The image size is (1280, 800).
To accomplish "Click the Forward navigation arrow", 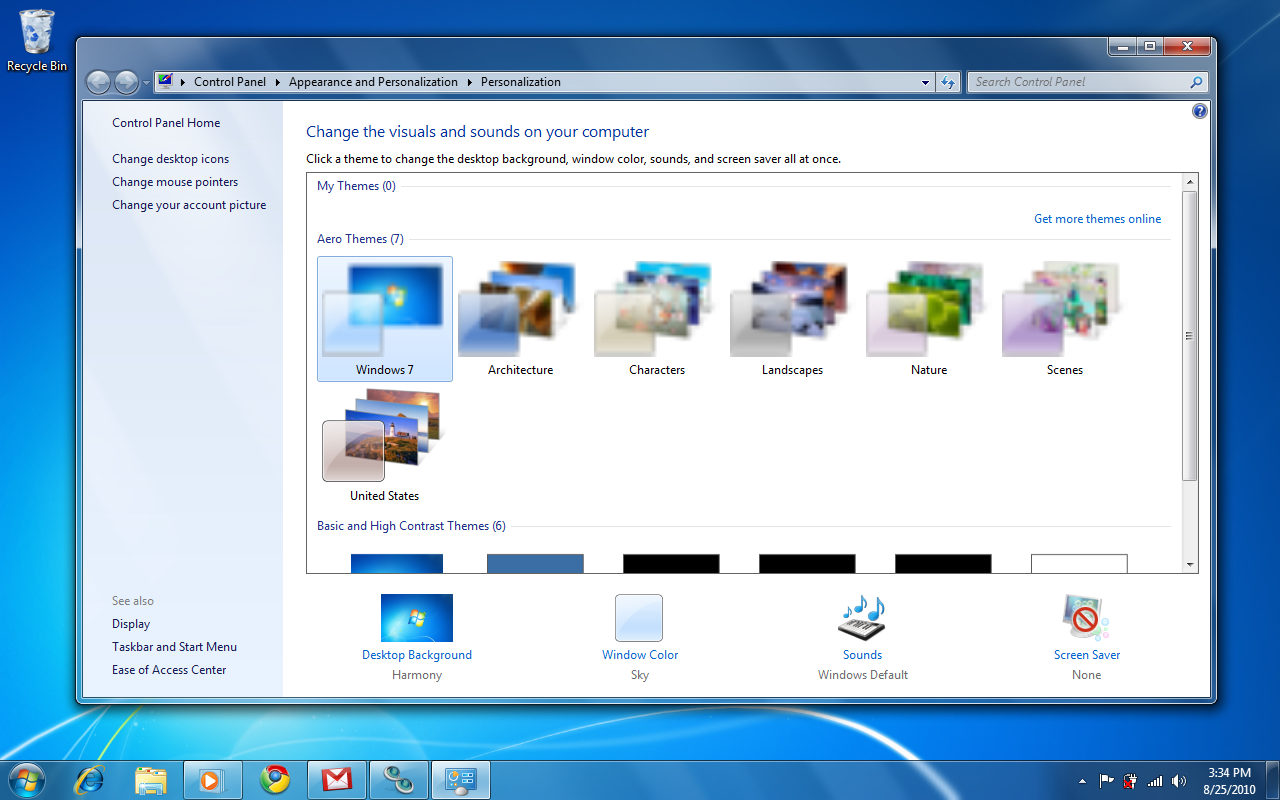I will click(126, 82).
